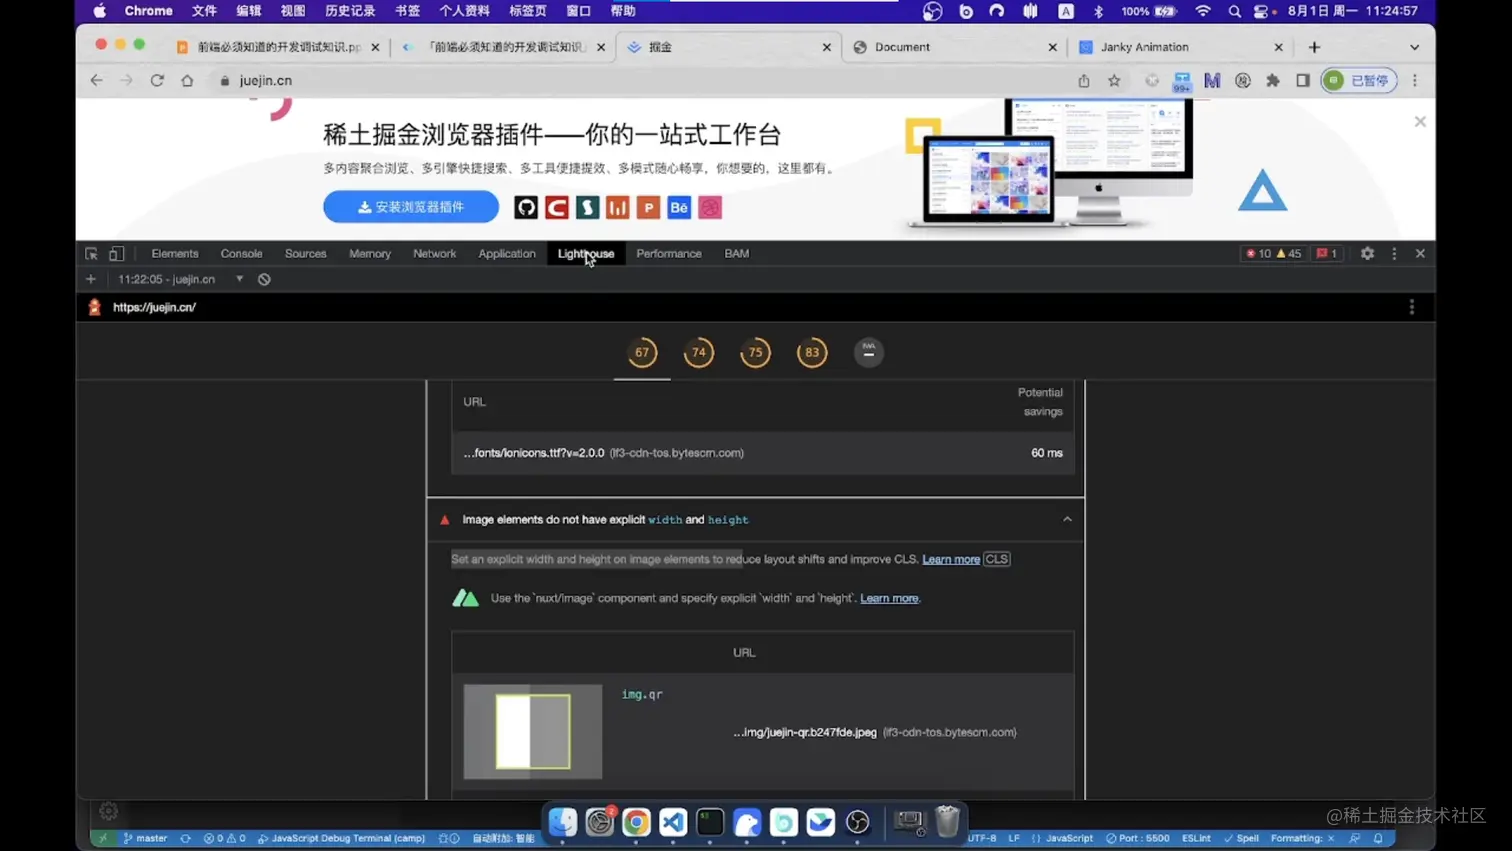Switch to the BAM tab
The height and width of the screenshot is (851, 1512).
point(737,254)
